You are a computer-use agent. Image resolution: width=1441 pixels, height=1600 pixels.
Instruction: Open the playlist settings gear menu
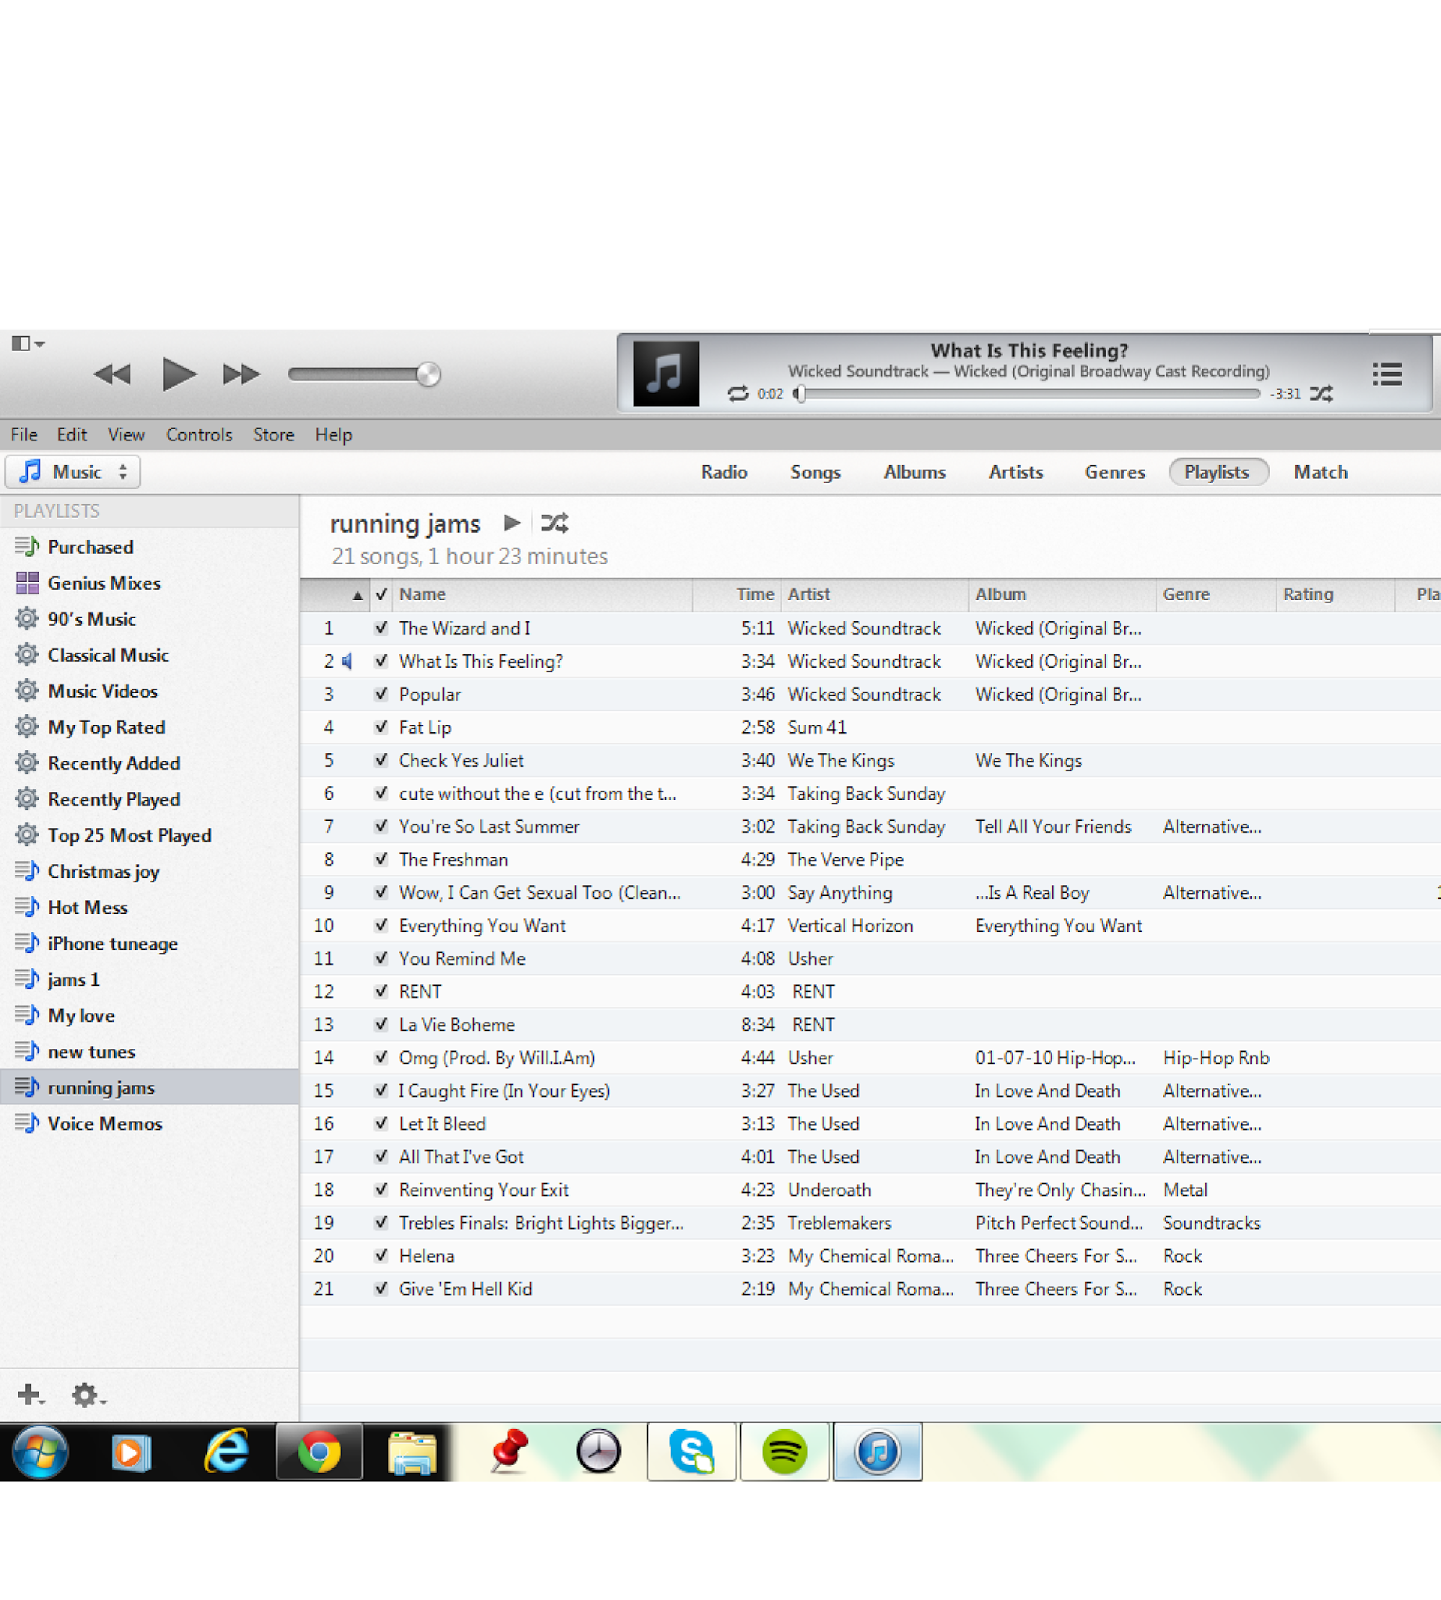88,1394
